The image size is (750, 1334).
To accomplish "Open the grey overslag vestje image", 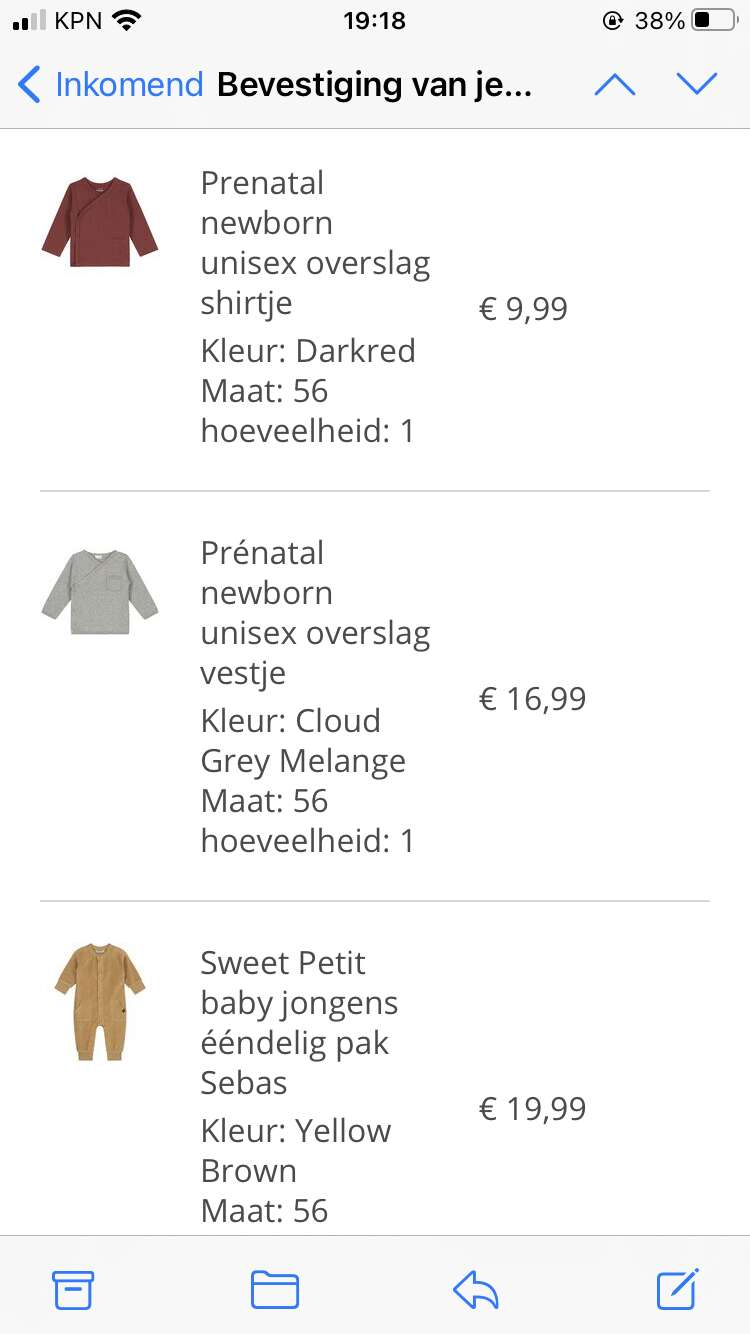I will tap(100, 591).
